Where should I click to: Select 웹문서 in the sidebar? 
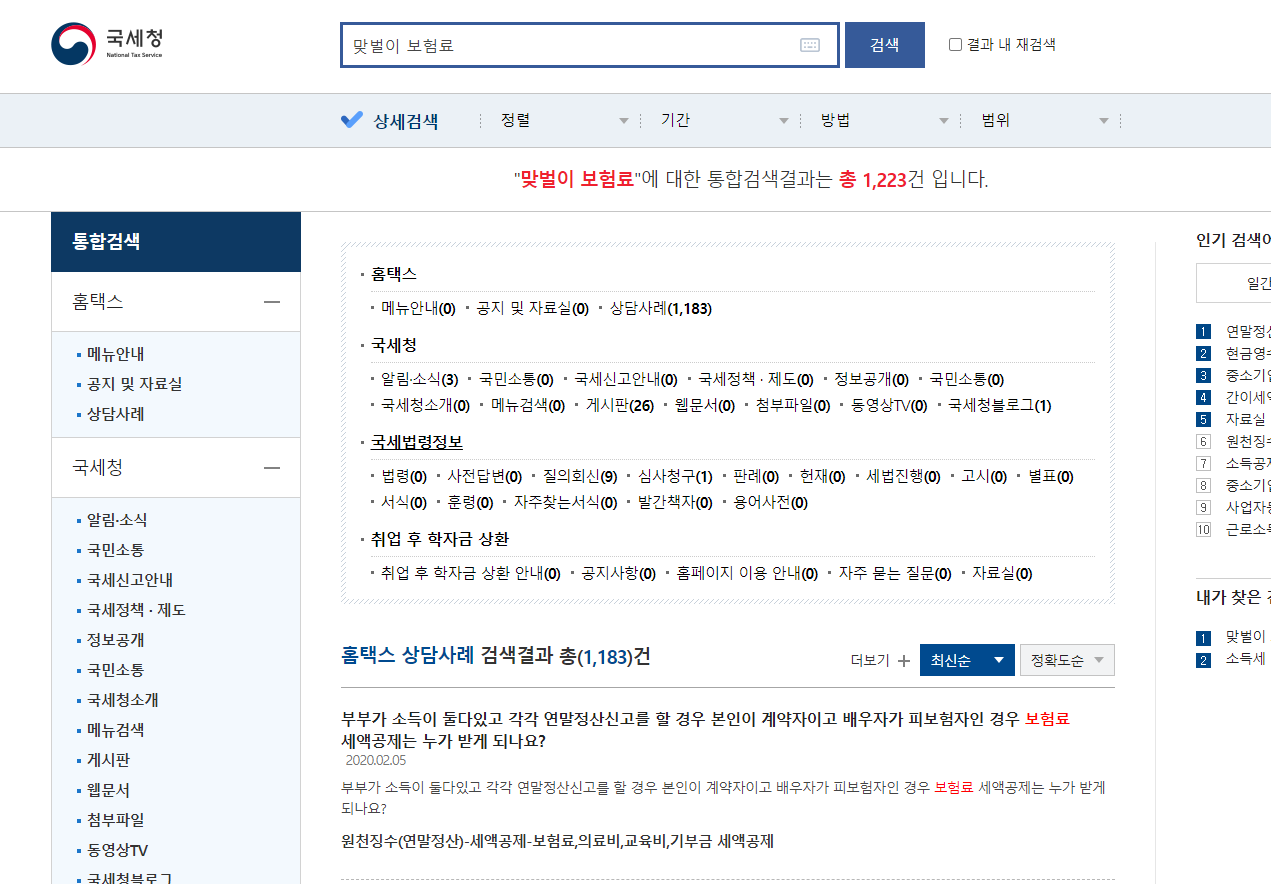click(108, 790)
